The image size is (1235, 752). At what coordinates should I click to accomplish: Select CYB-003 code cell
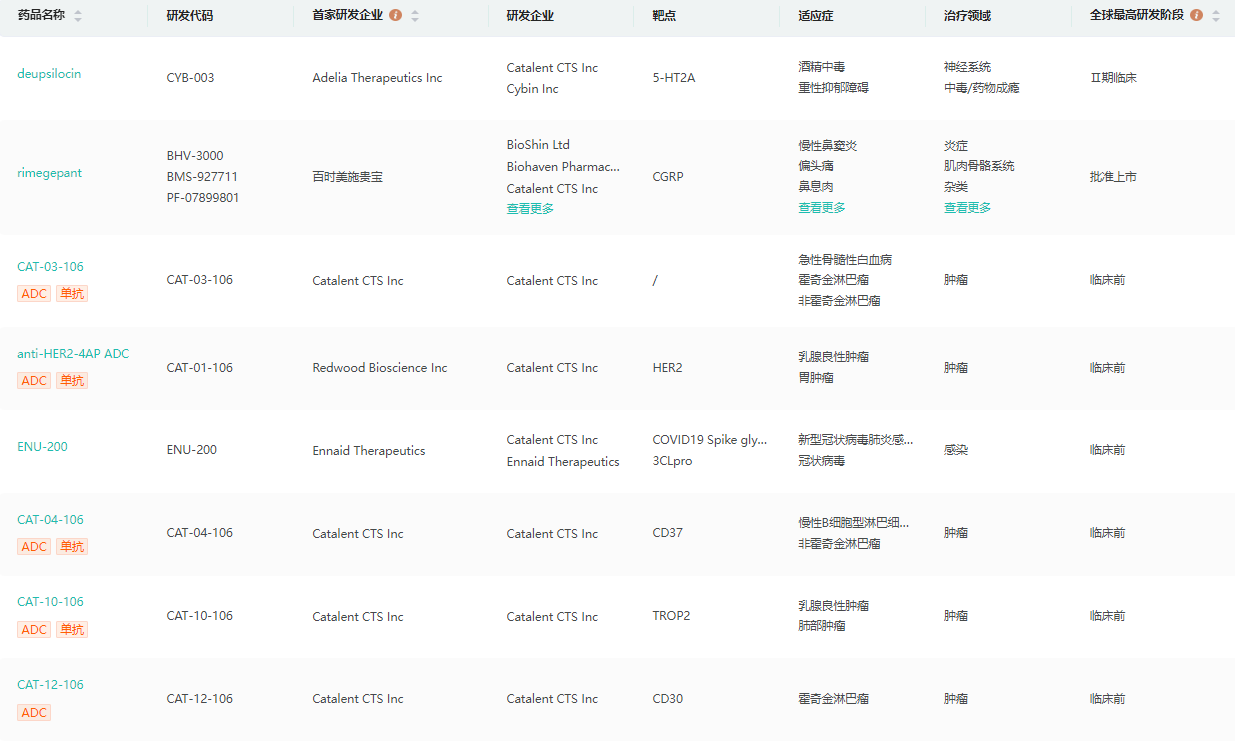191,78
